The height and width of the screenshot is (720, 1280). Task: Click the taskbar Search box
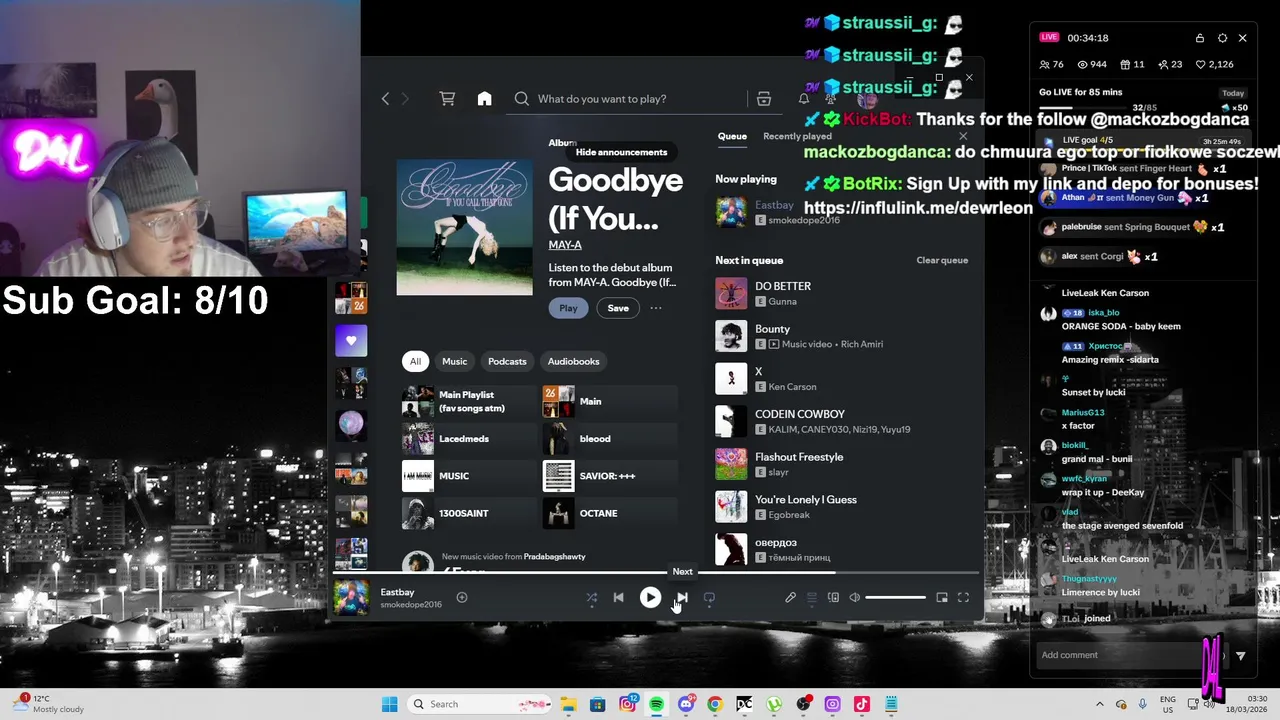(x=478, y=704)
